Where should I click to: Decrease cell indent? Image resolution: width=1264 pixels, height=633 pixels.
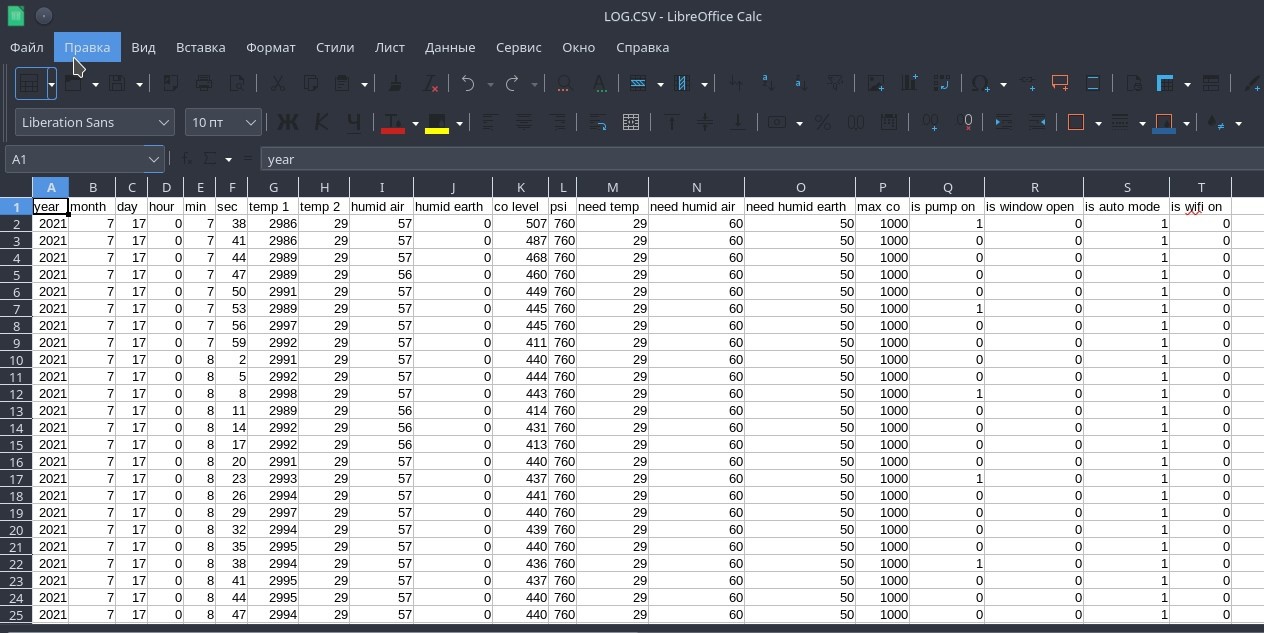pos(1037,122)
